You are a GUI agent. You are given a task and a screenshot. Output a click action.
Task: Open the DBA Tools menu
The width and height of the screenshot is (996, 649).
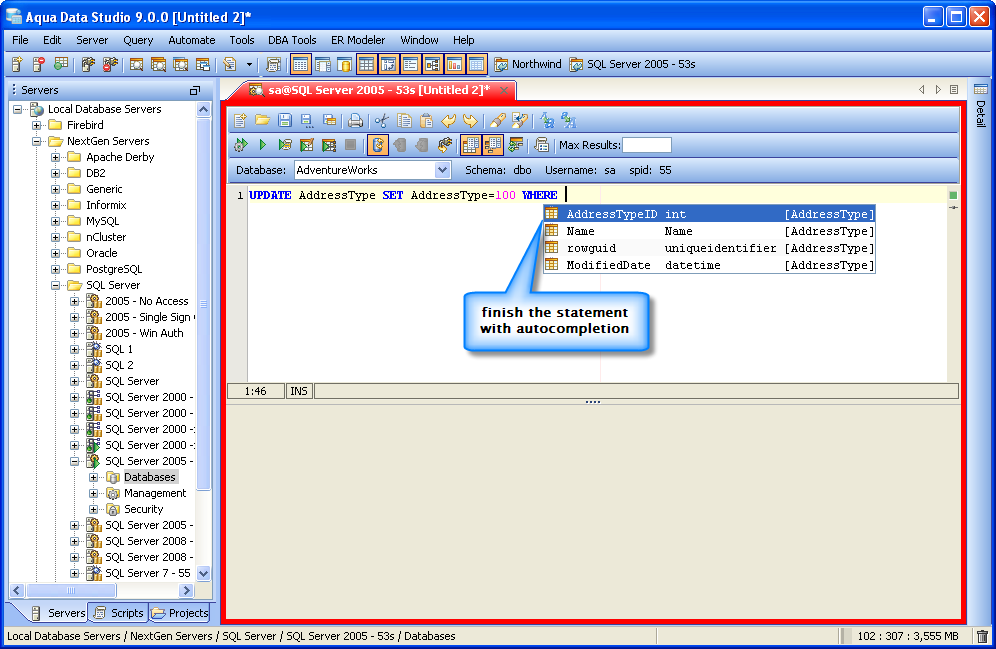[x=292, y=40]
